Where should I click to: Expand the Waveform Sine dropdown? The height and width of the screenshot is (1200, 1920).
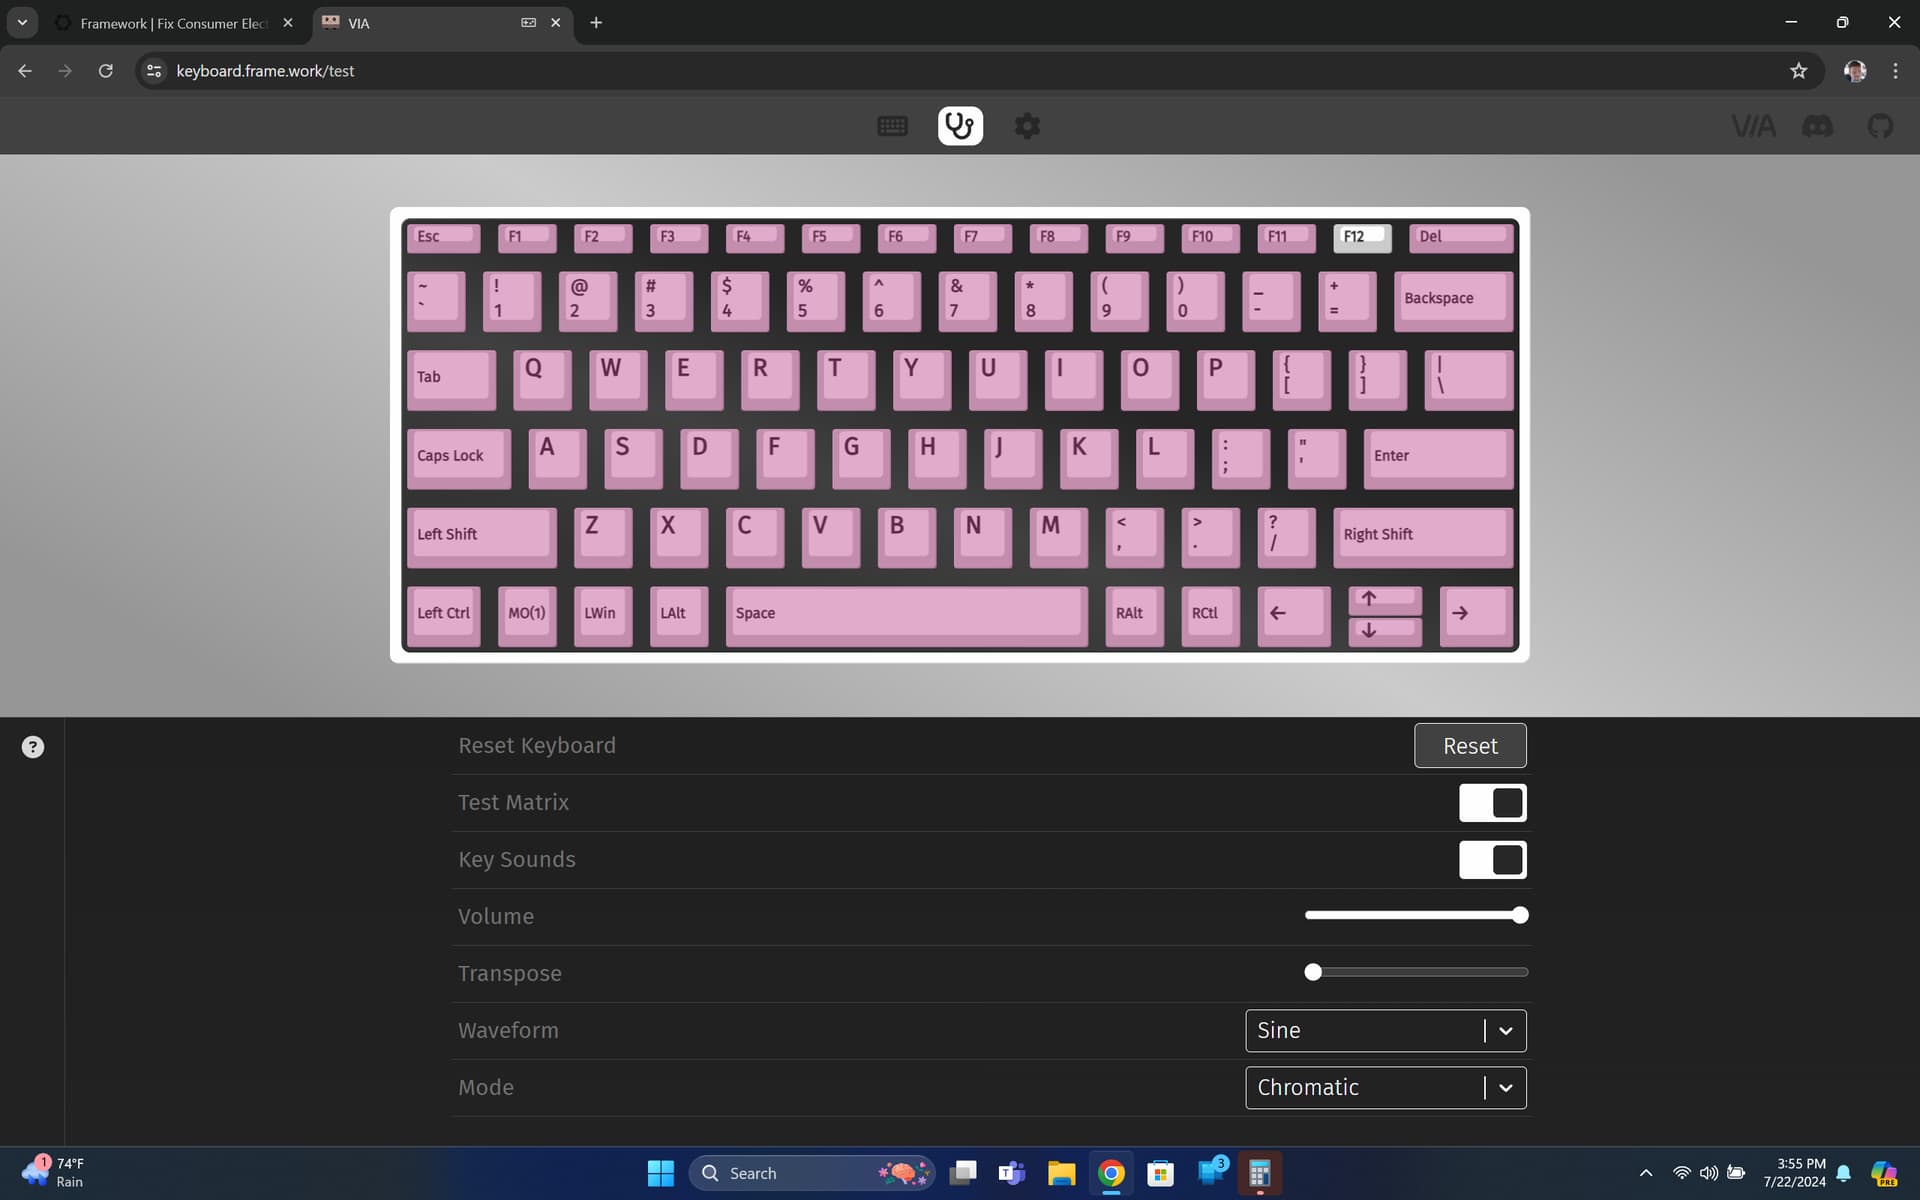(1385, 1031)
